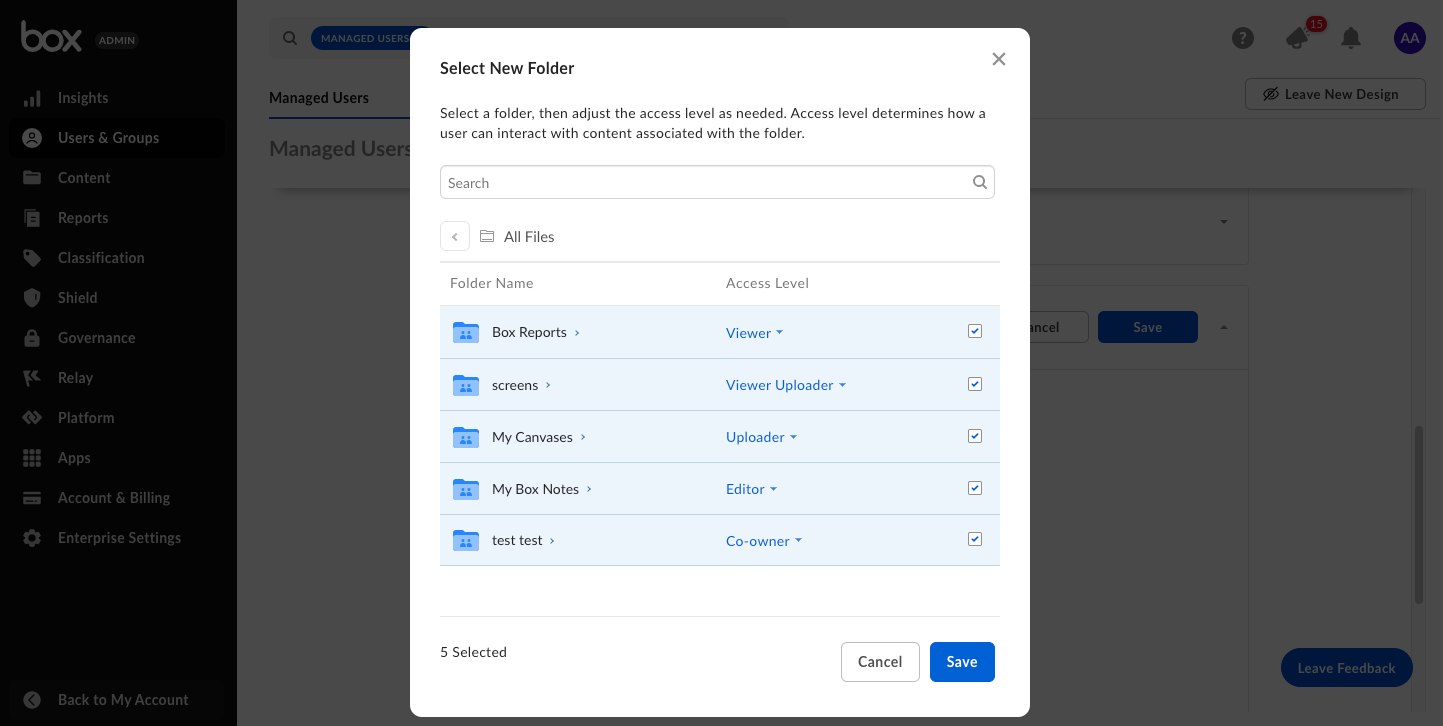Click the Relay icon in sidebar

32,378
